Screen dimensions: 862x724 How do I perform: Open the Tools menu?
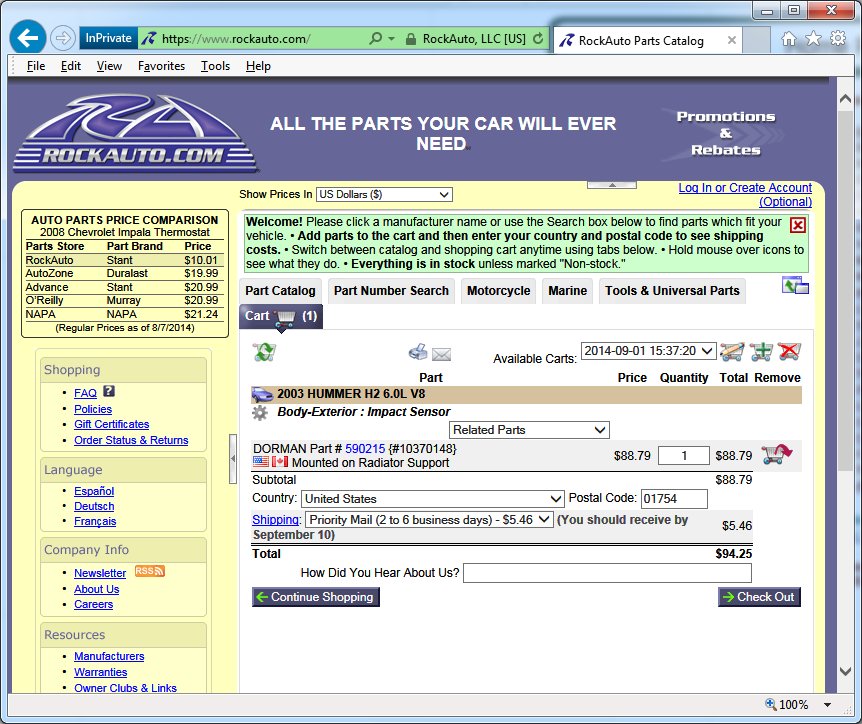tap(215, 66)
